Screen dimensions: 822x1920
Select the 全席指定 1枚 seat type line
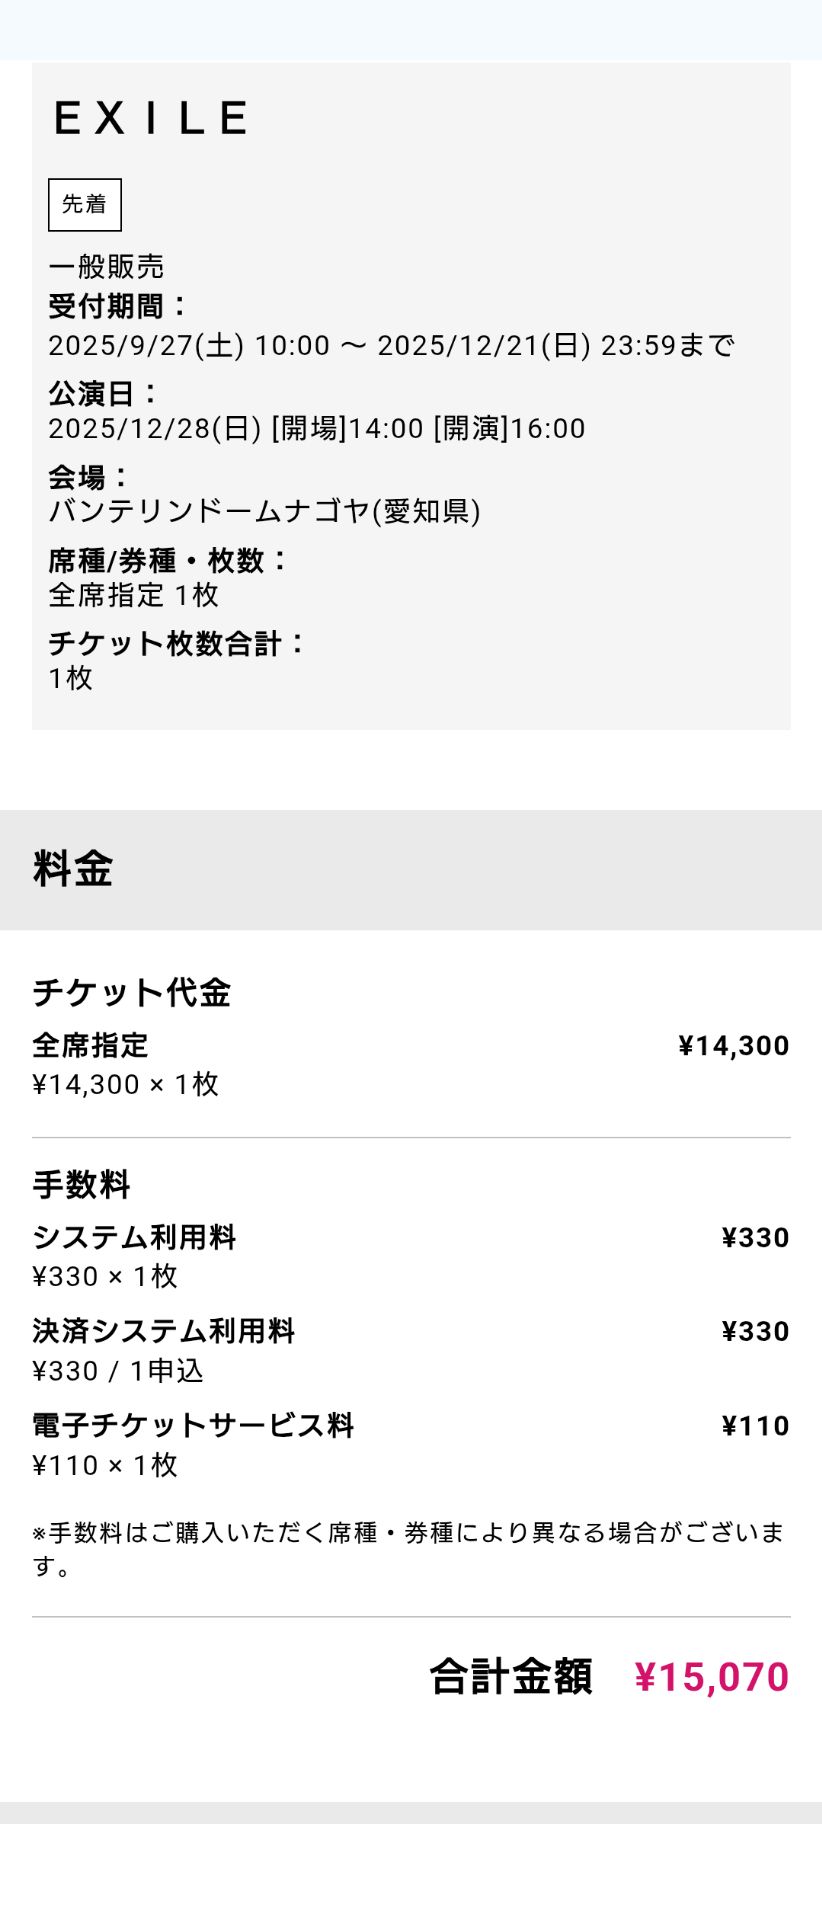coord(133,596)
